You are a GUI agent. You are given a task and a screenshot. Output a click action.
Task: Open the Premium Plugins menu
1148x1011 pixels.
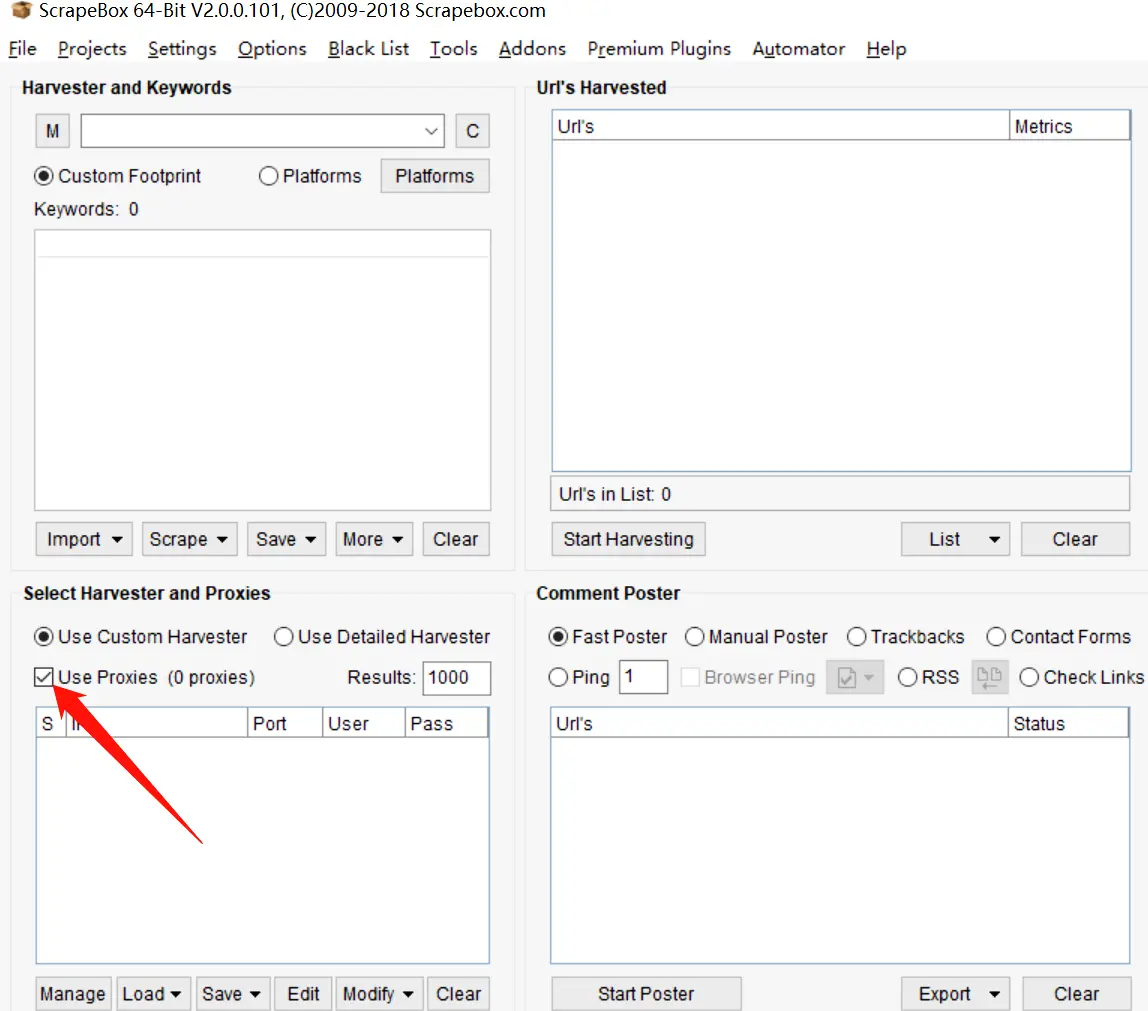pos(659,49)
